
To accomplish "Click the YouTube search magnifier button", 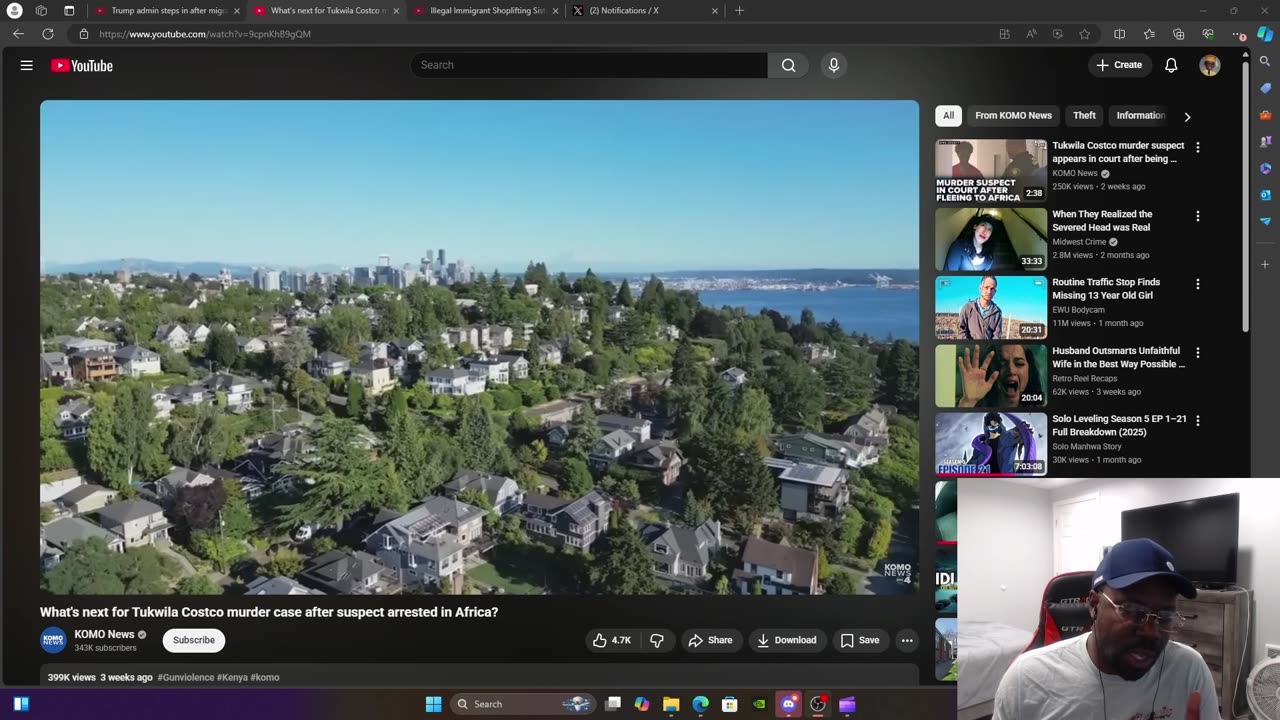I will [788, 65].
